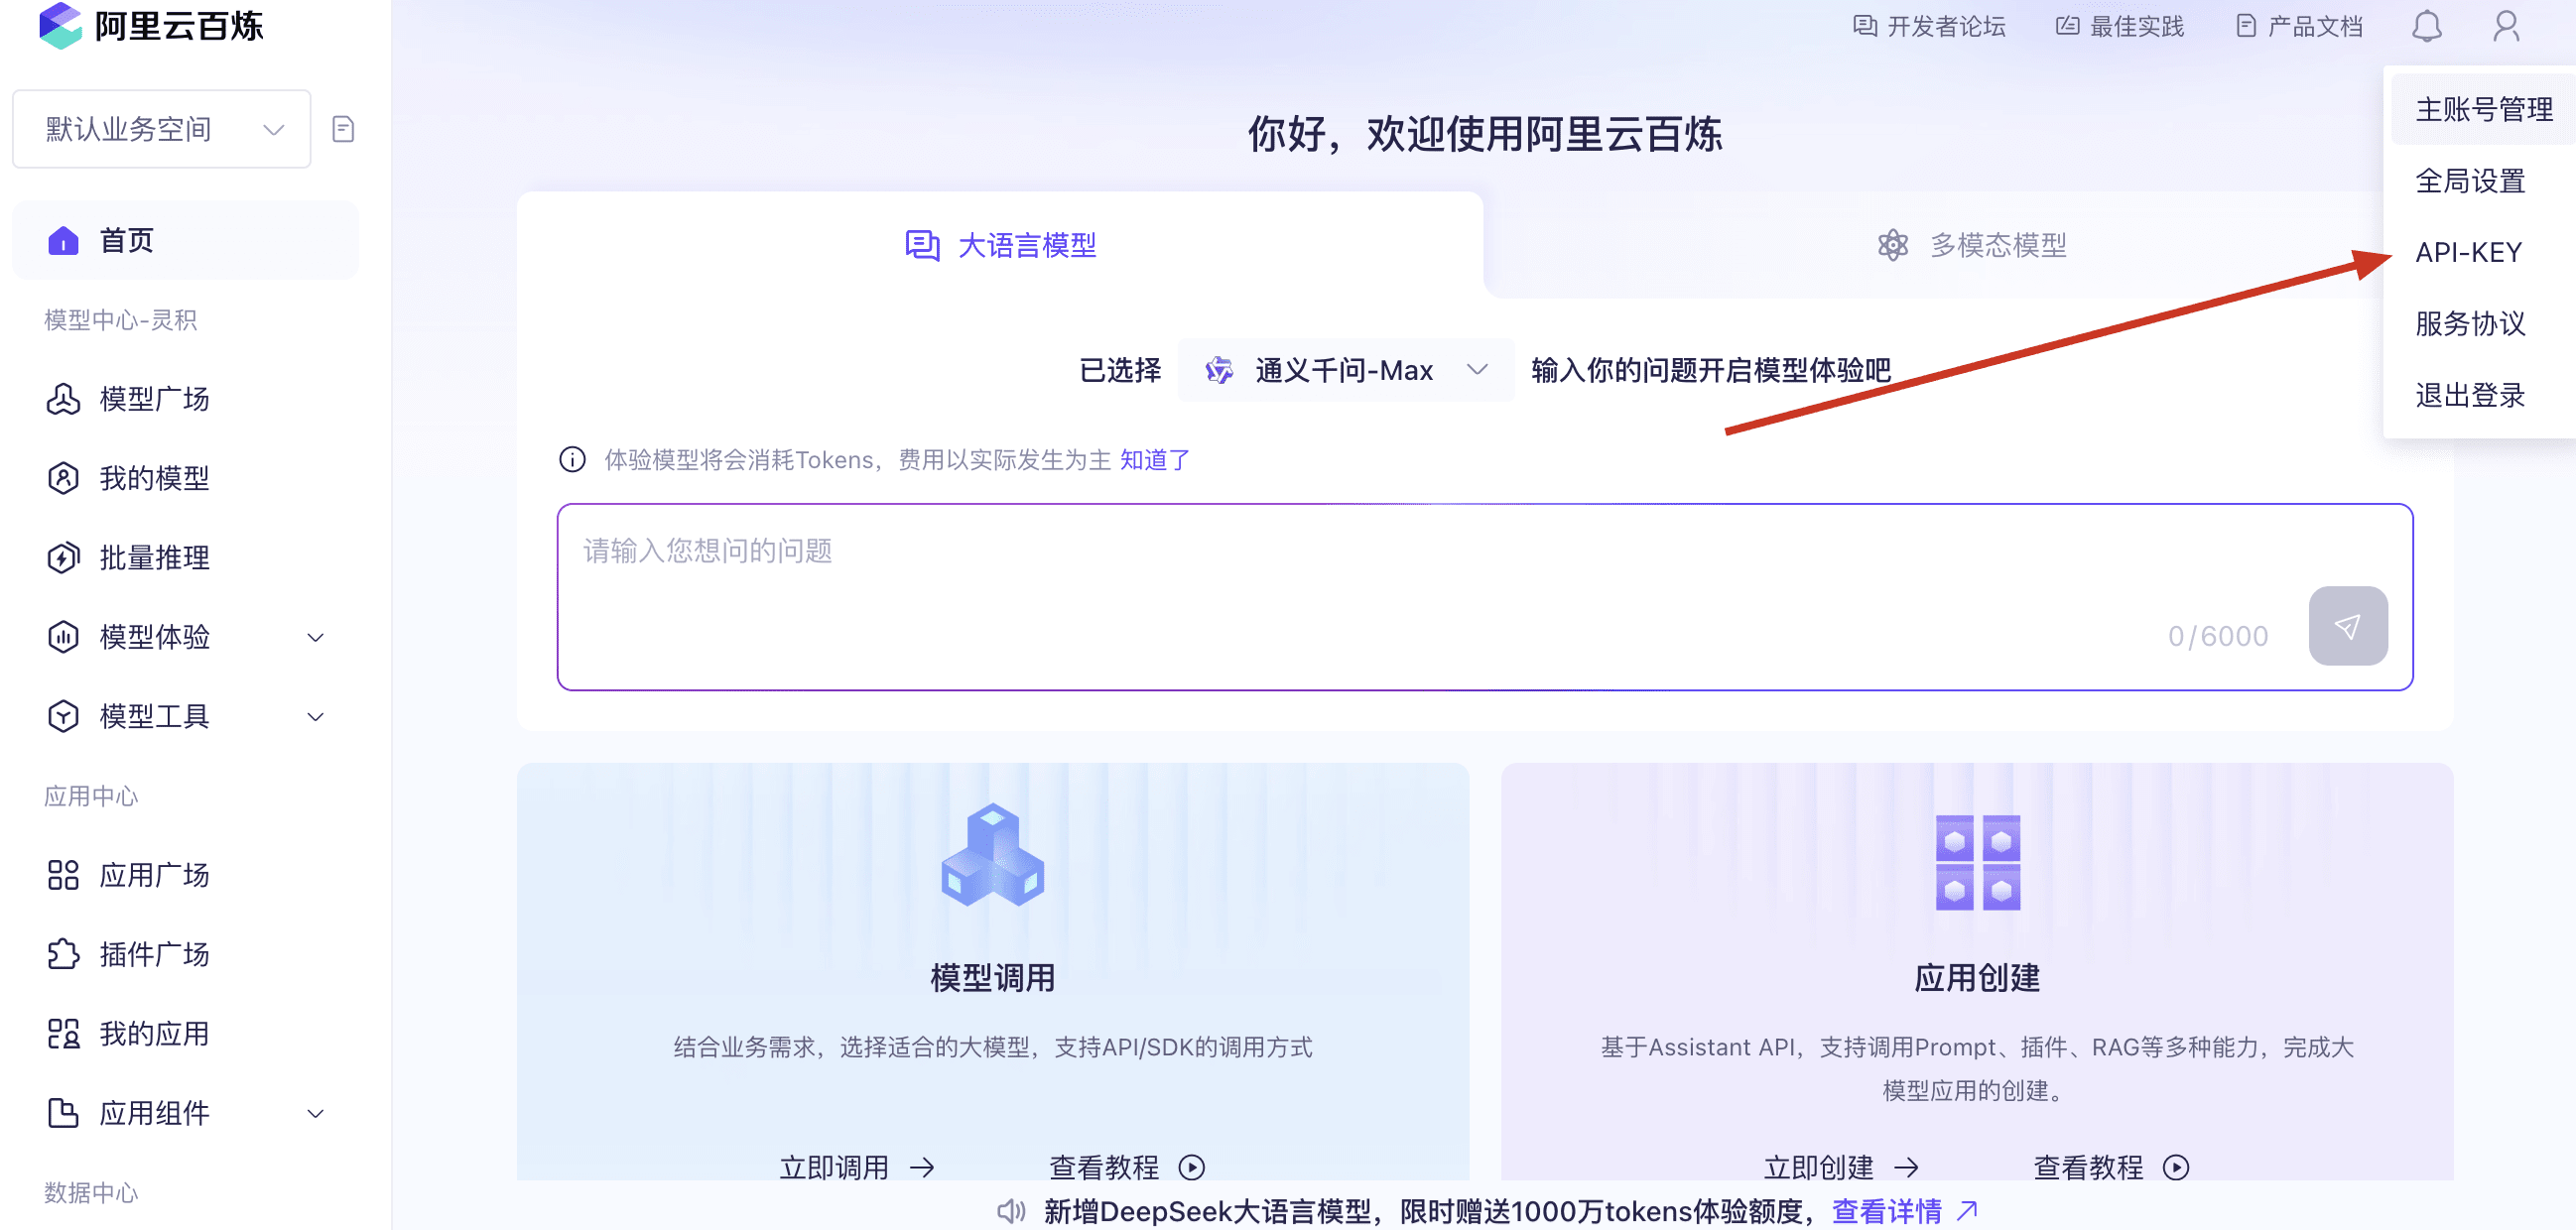
Task: Go to 首页 in the sidebar
Action: [186, 240]
